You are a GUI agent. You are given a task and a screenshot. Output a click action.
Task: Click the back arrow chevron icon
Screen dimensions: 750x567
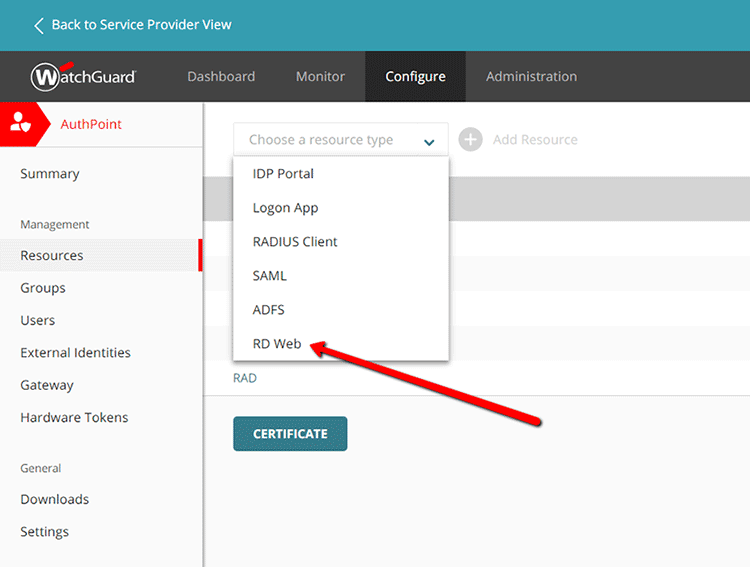(39, 25)
